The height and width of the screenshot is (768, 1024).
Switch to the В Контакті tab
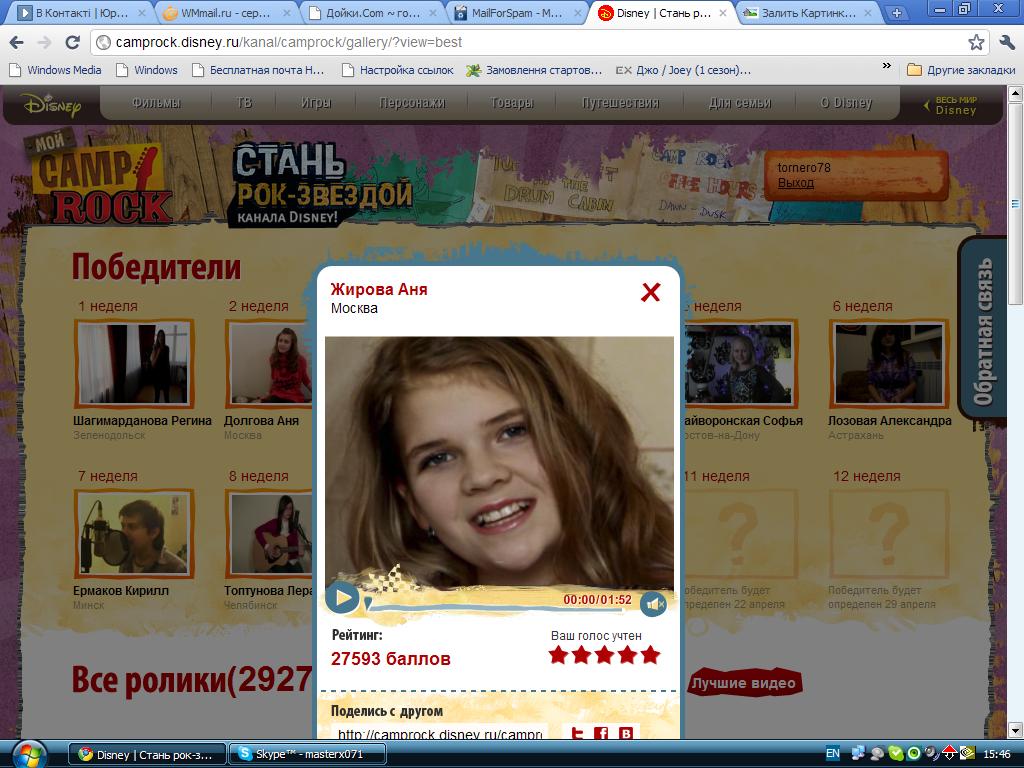coord(82,13)
